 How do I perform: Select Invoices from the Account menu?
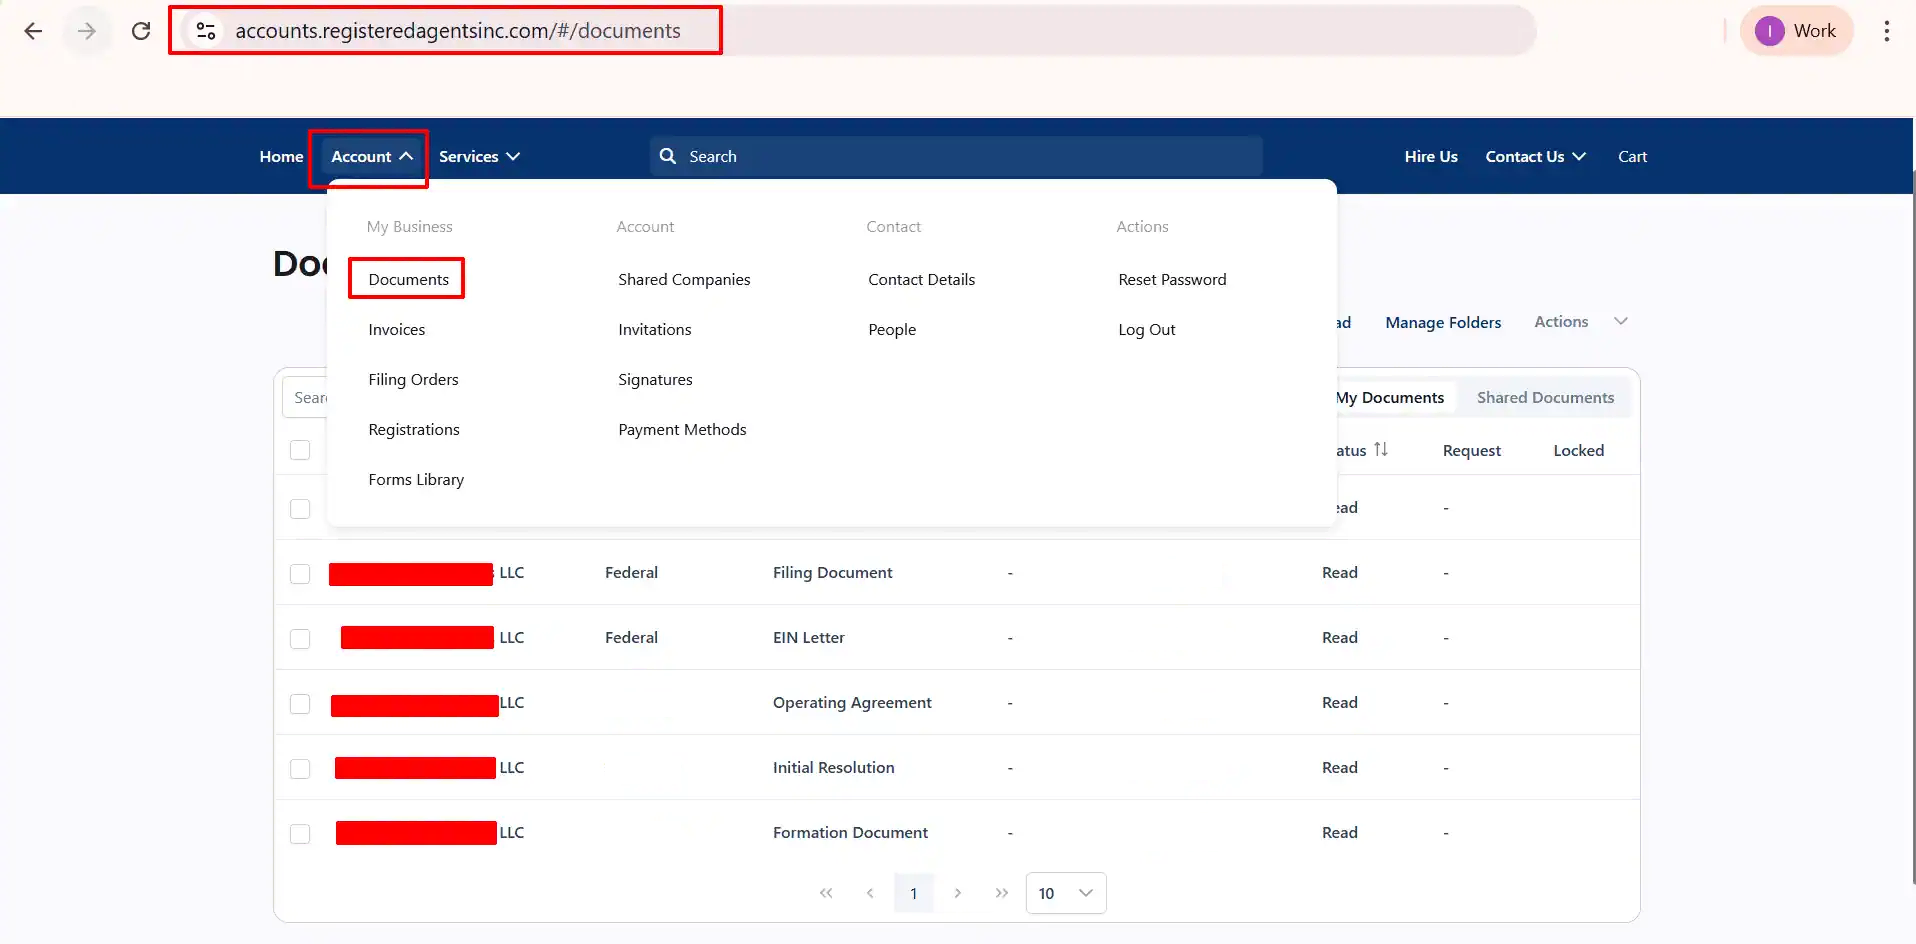click(x=397, y=328)
